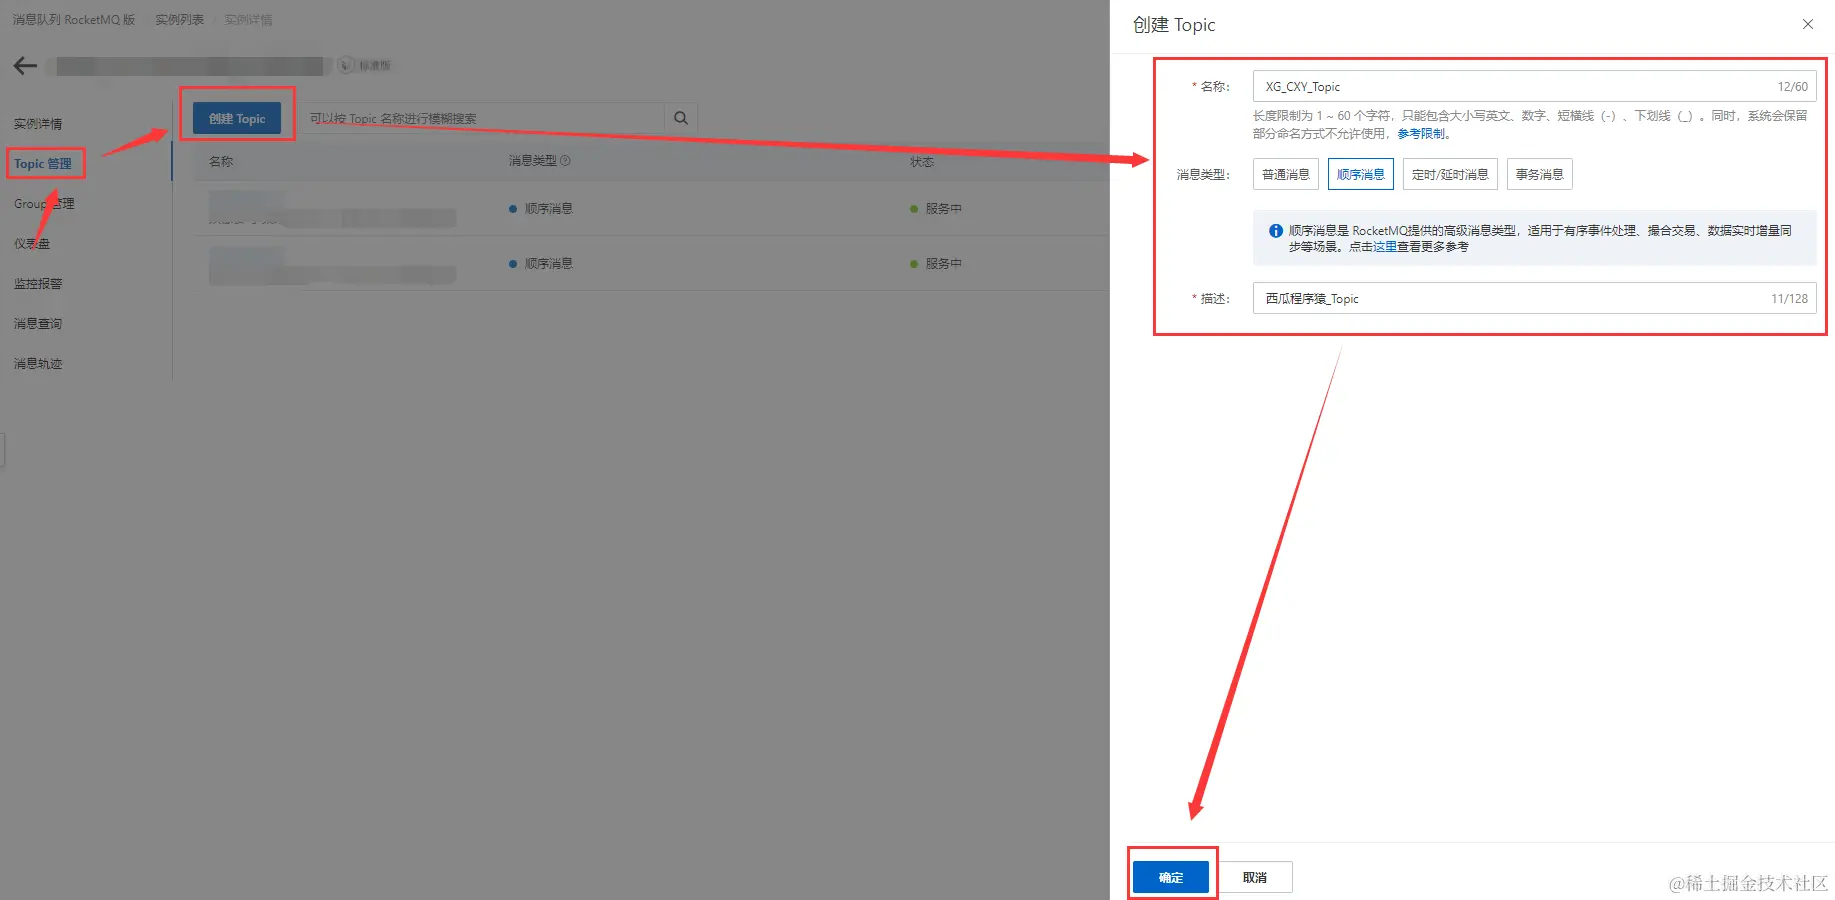Click breadcrumb 消息队列 RocketMQ 版

(x=74, y=20)
